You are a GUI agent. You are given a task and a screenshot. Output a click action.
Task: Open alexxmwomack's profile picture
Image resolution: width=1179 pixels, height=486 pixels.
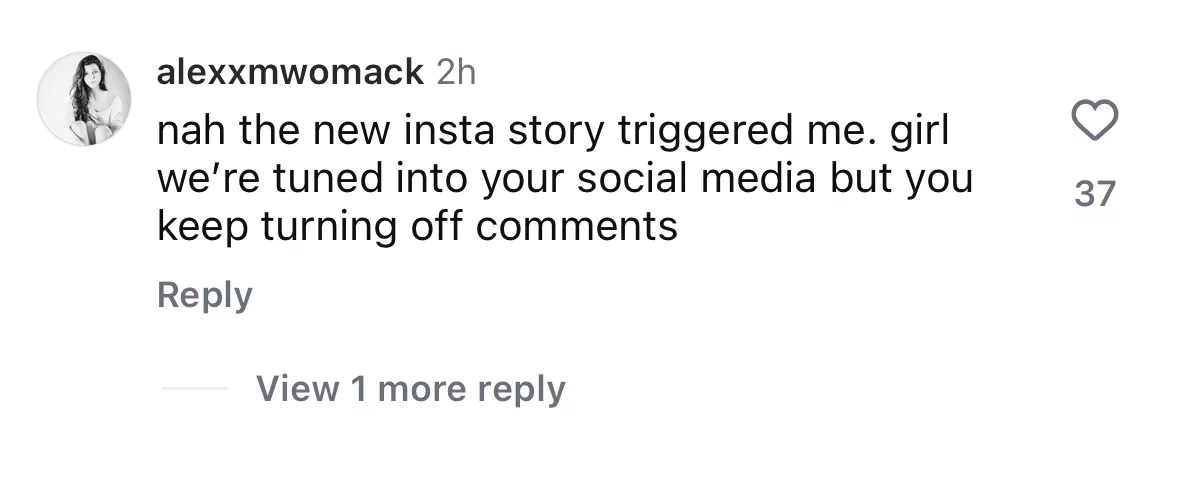point(84,99)
